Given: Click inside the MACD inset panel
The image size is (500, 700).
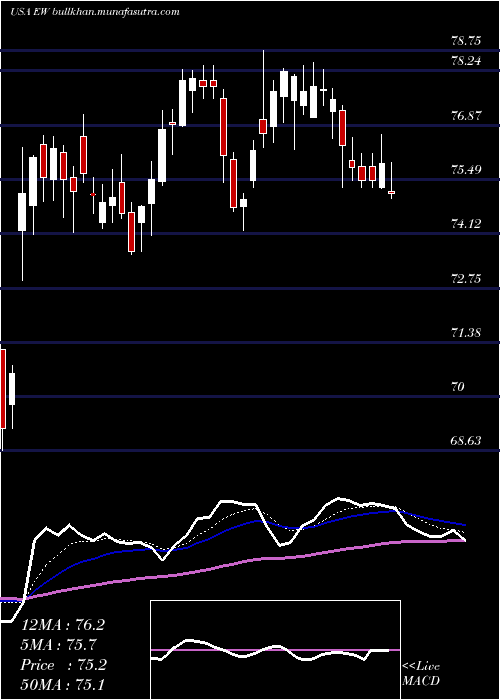Looking at the screenshot, I should [x=275, y=650].
